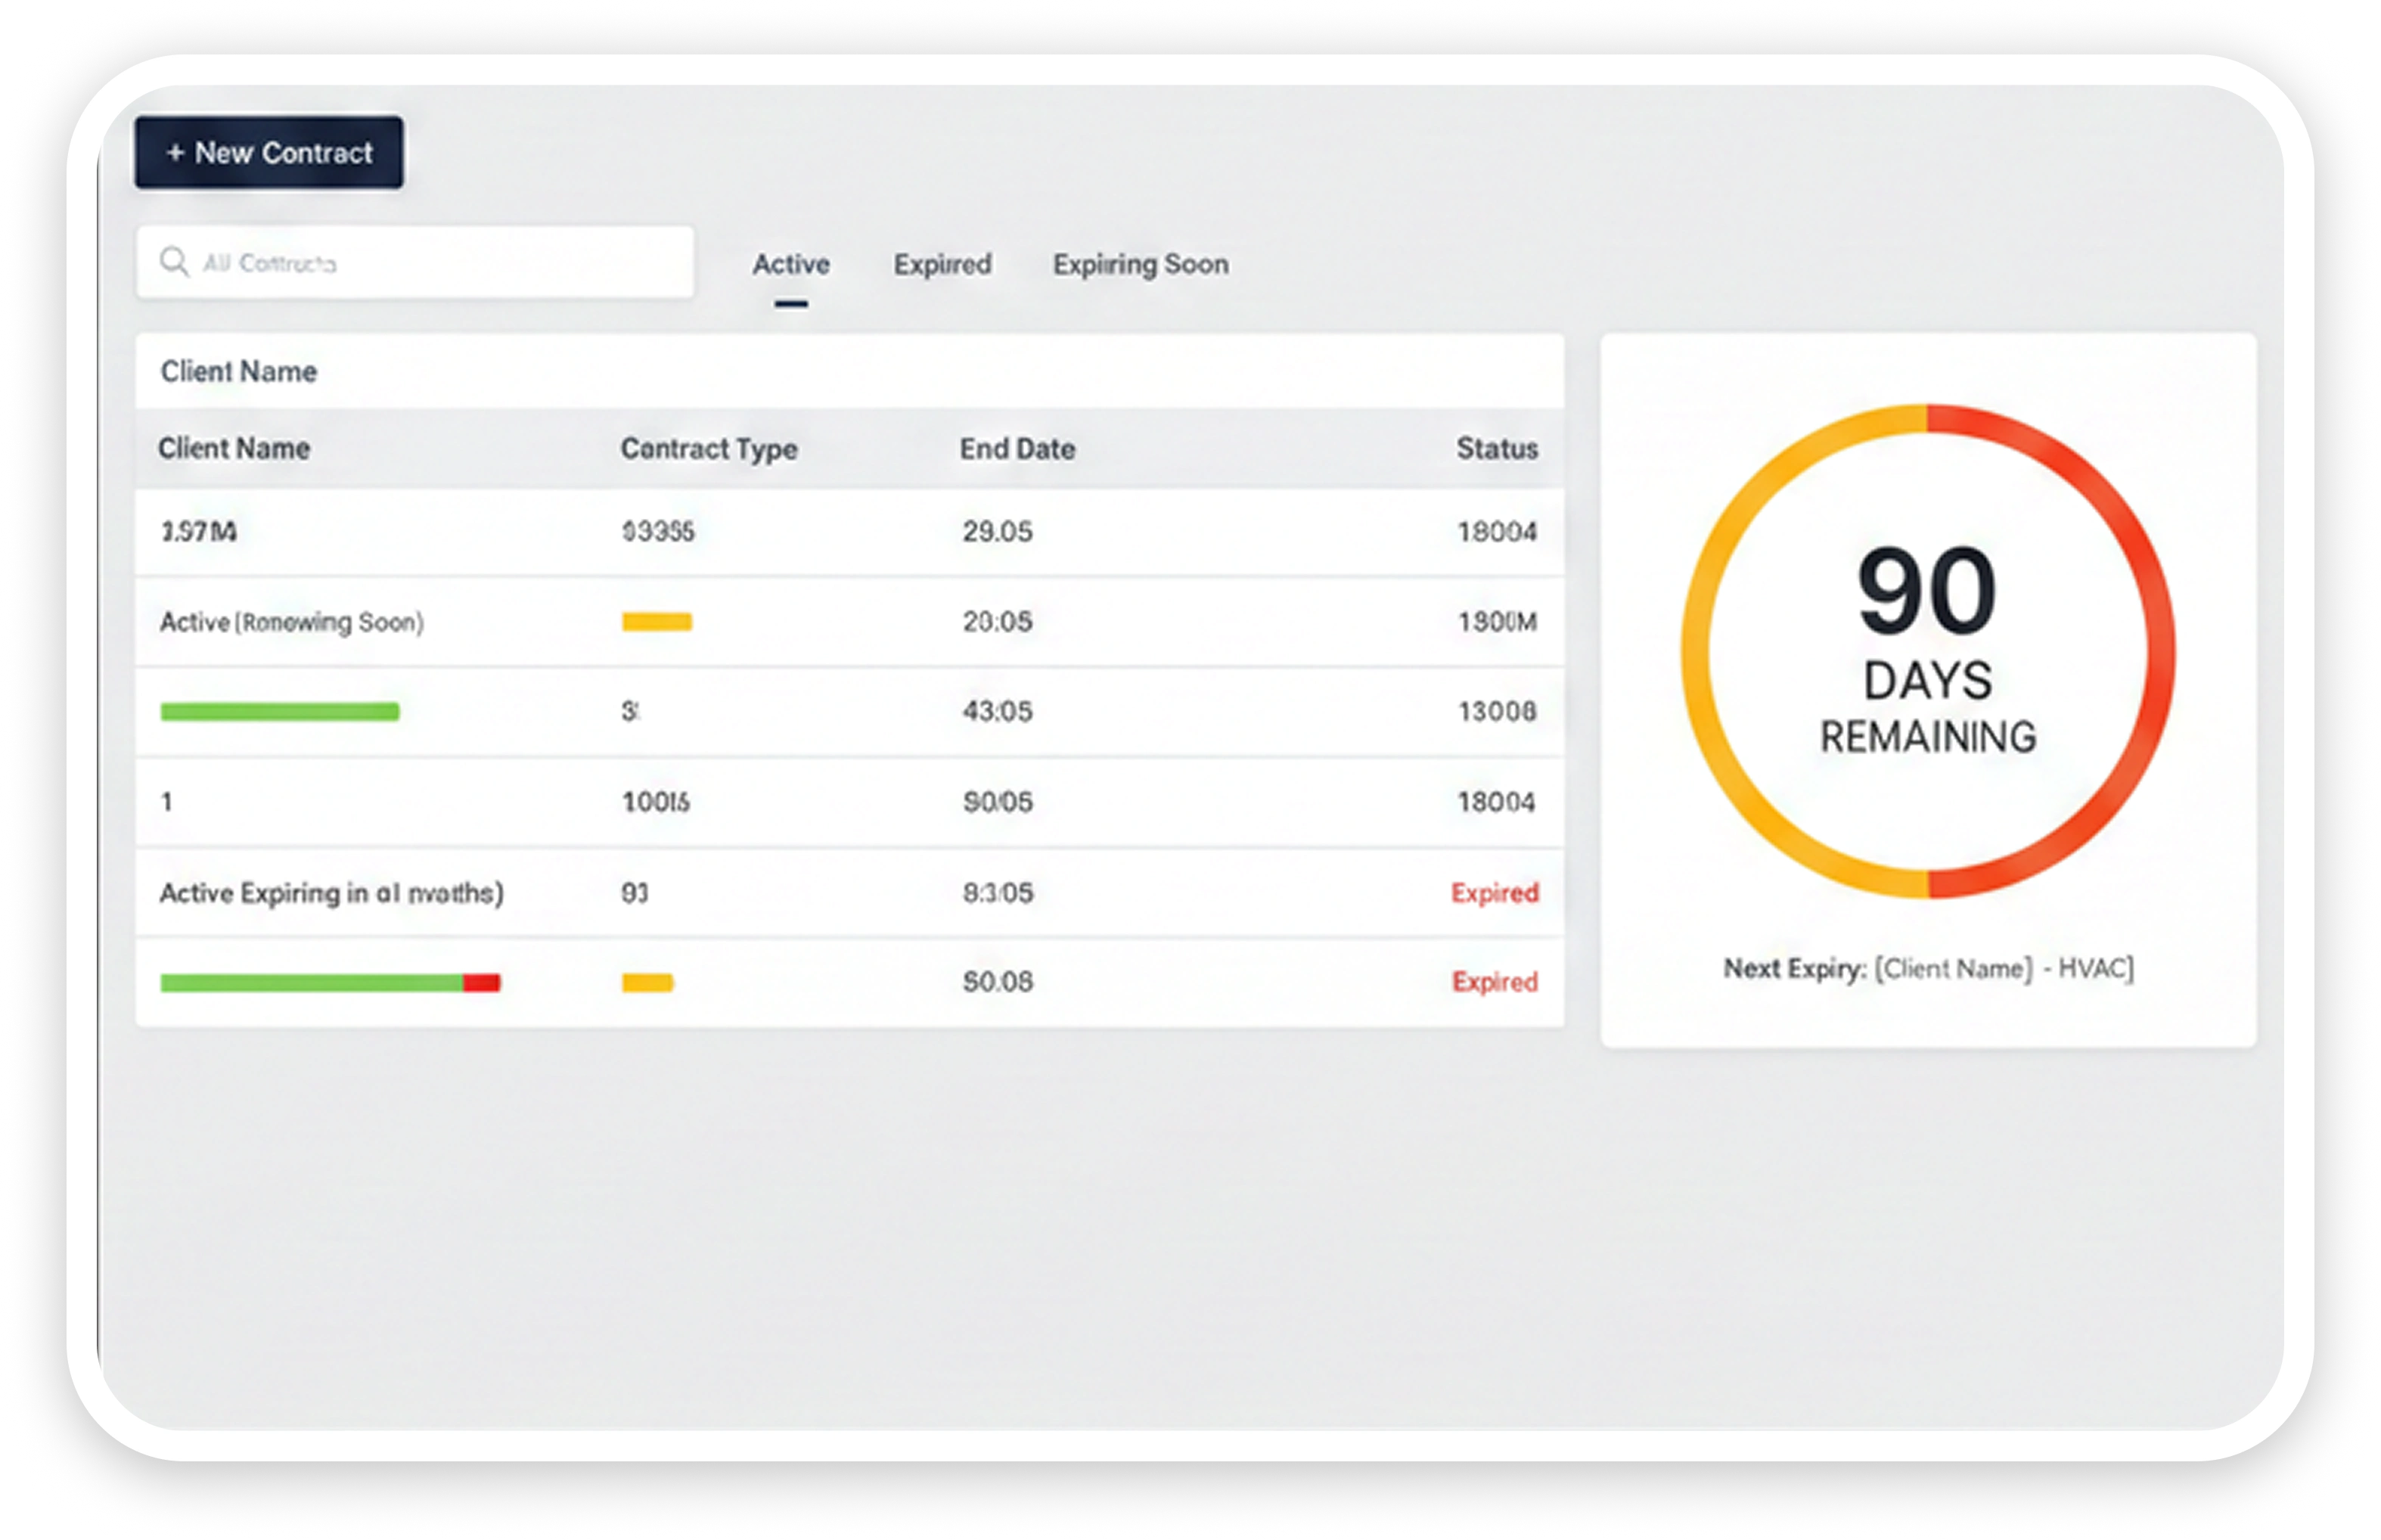Select the Expiring Soon tab
Screen dimensions: 2381x1540
point(1140,265)
